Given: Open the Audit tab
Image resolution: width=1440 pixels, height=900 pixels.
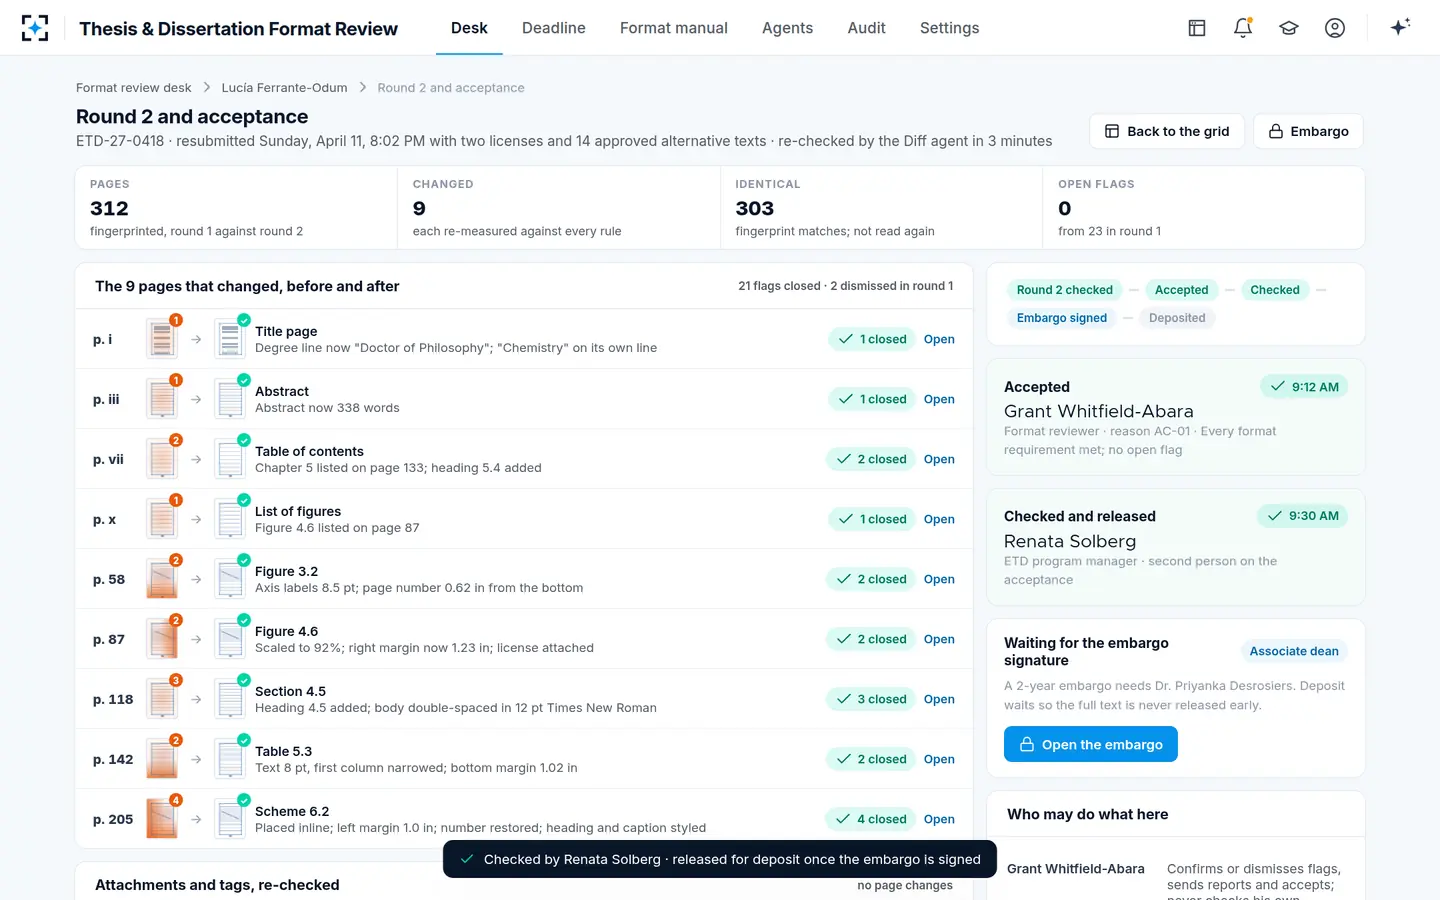Looking at the screenshot, I should point(866,28).
